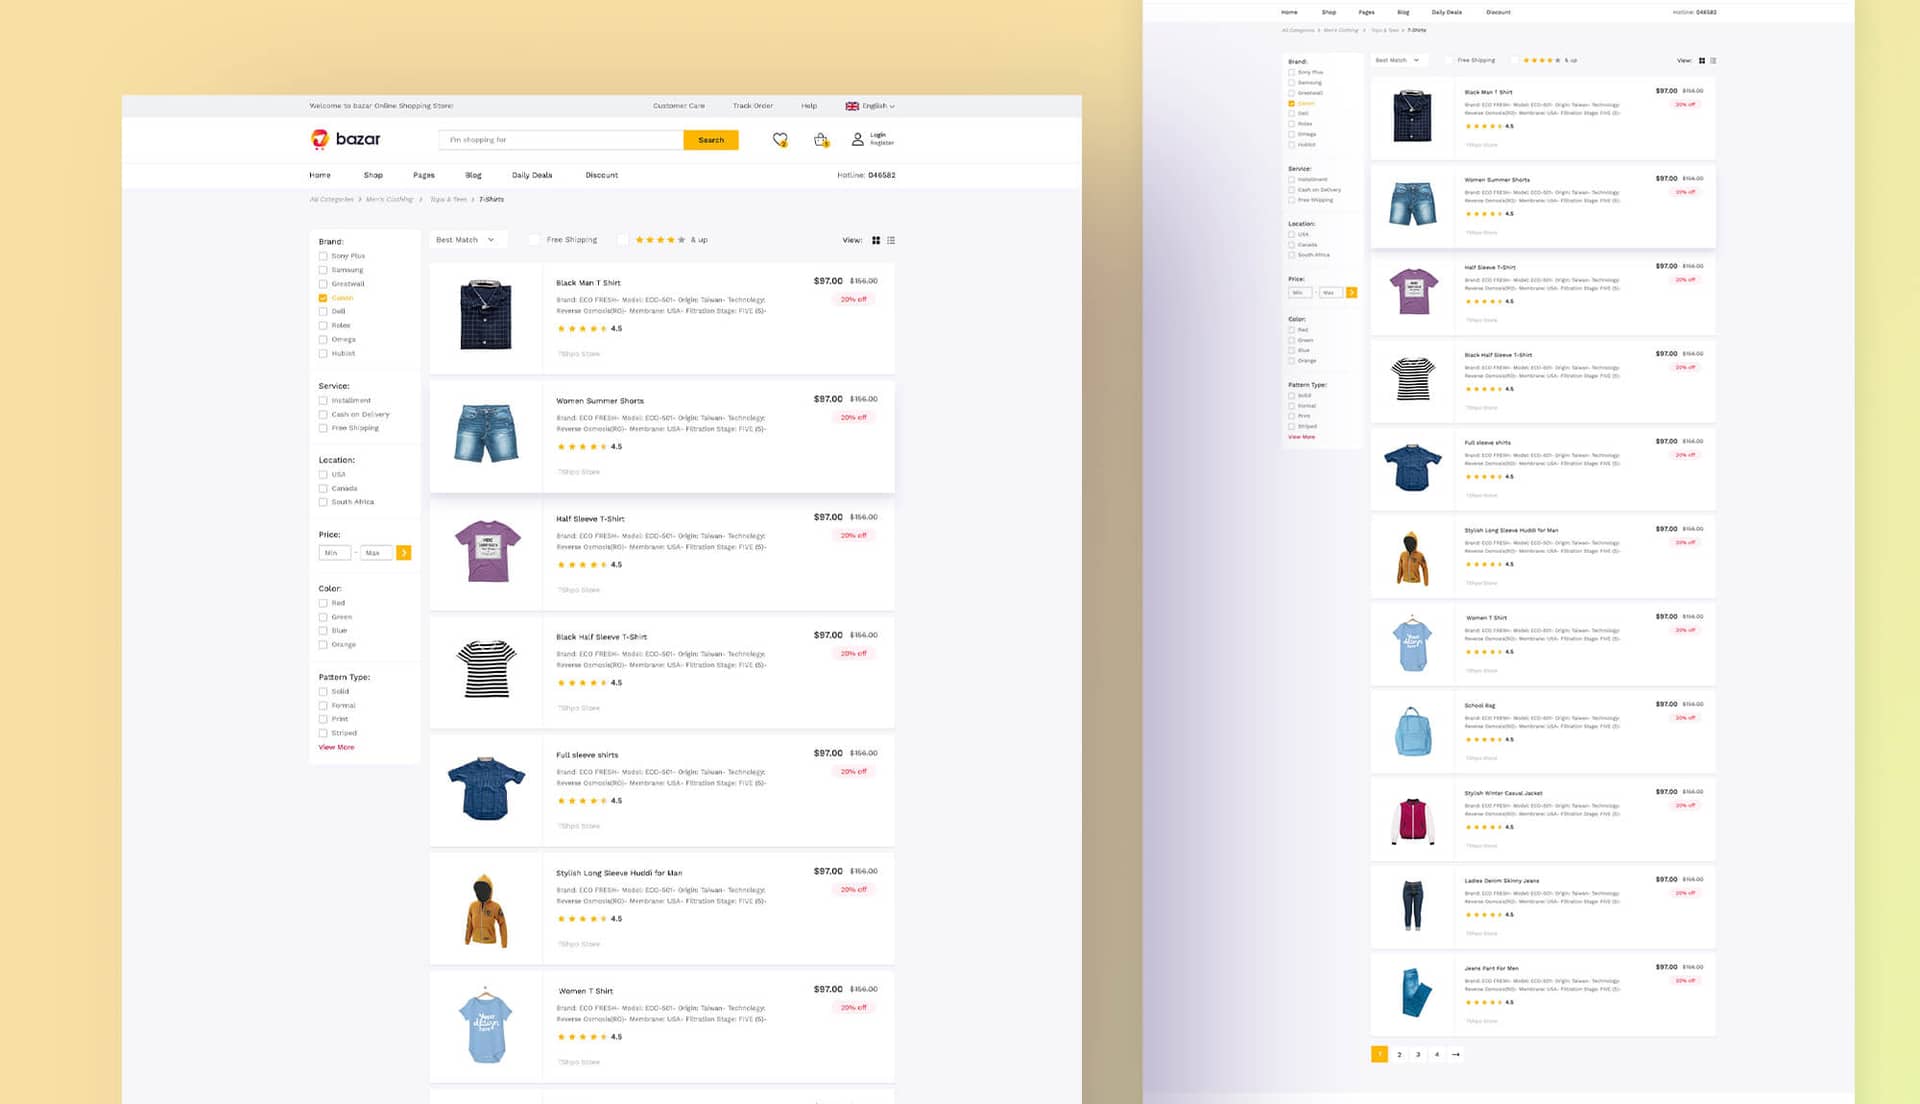
Task: Apply price range arrow on right page
Action: click(x=1352, y=293)
